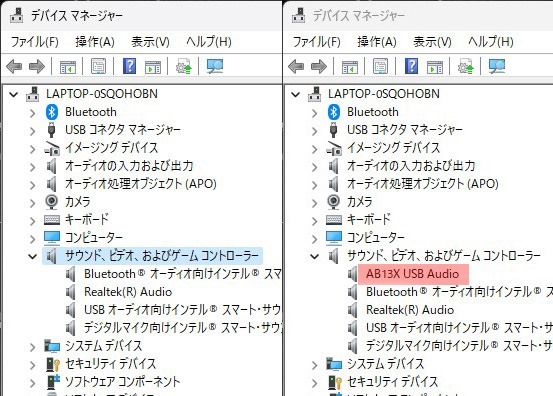Expand カメラ node in right window
Image resolution: width=553 pixels, height=396 pixels.
(x=315, y=203)
